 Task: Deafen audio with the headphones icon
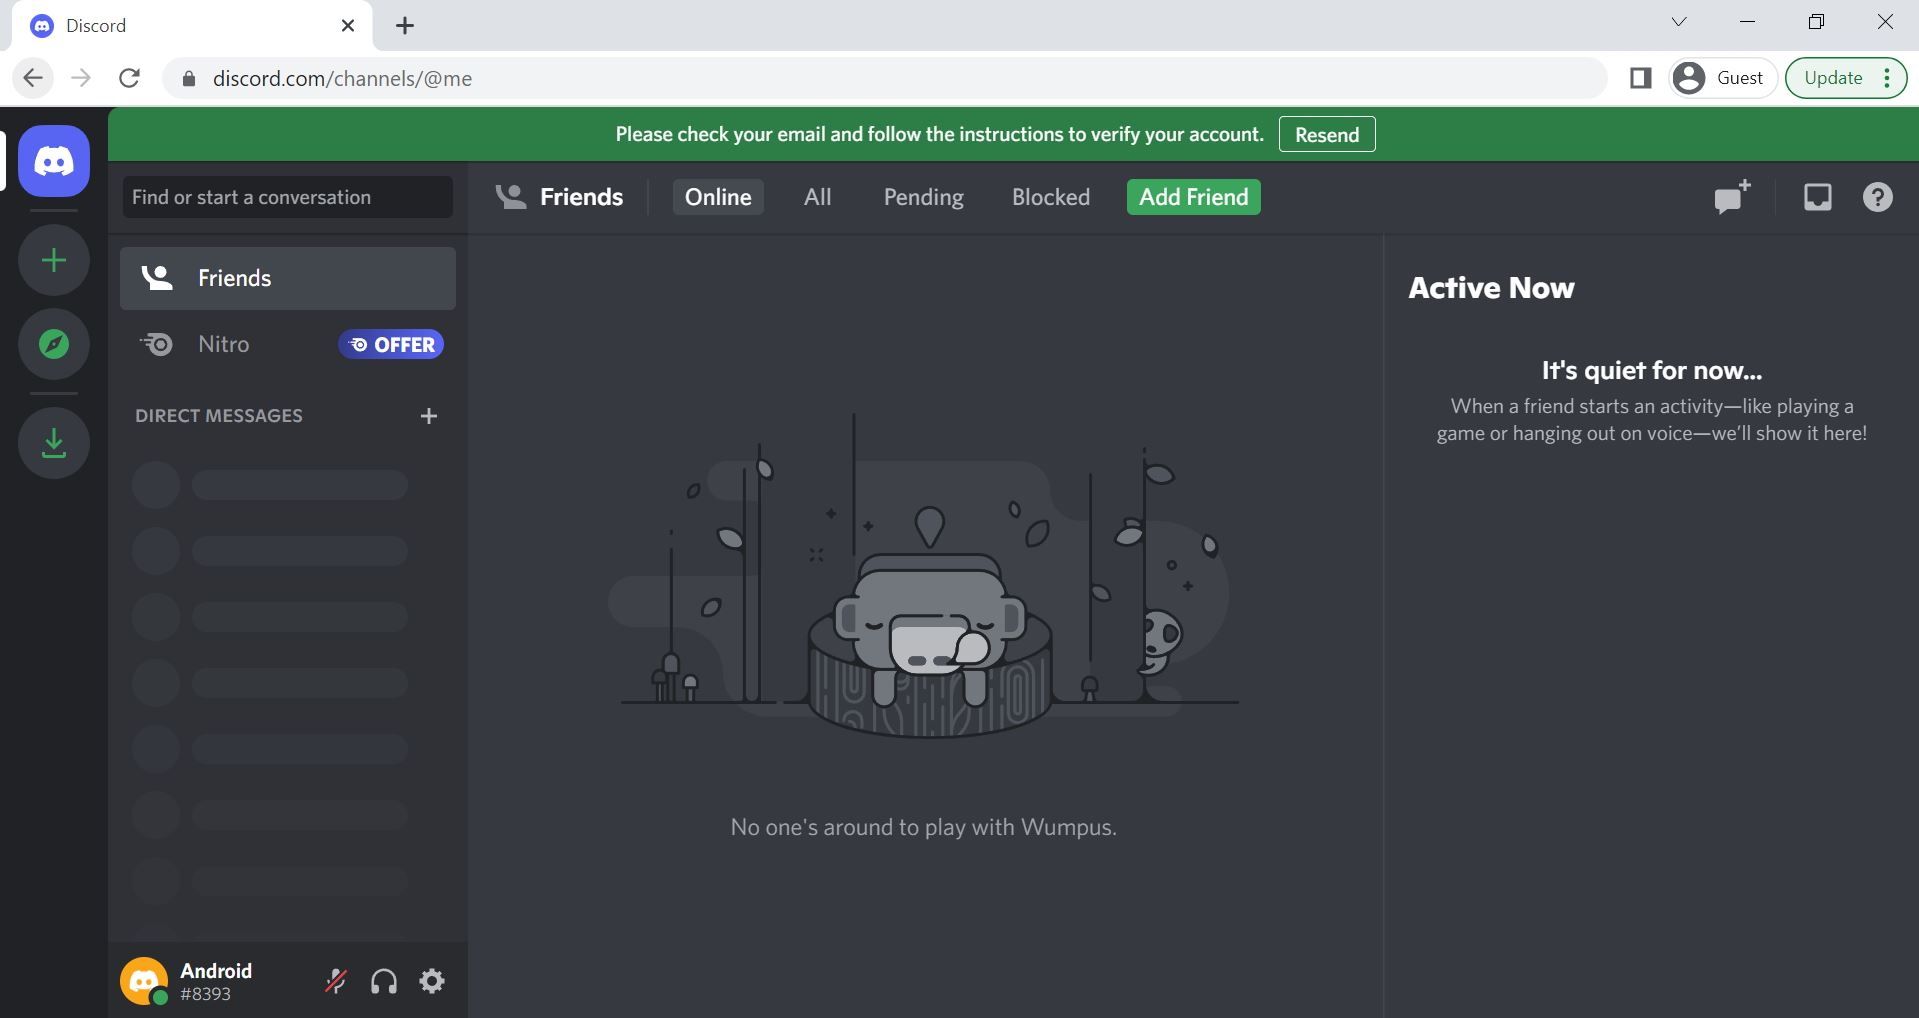tap(383, 981)
